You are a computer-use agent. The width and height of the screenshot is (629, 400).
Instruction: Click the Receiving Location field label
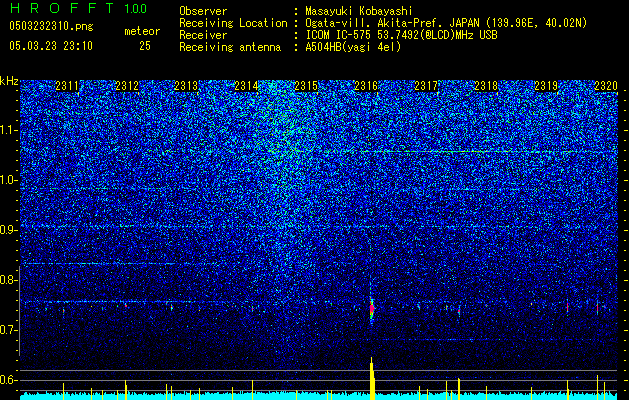233,23
